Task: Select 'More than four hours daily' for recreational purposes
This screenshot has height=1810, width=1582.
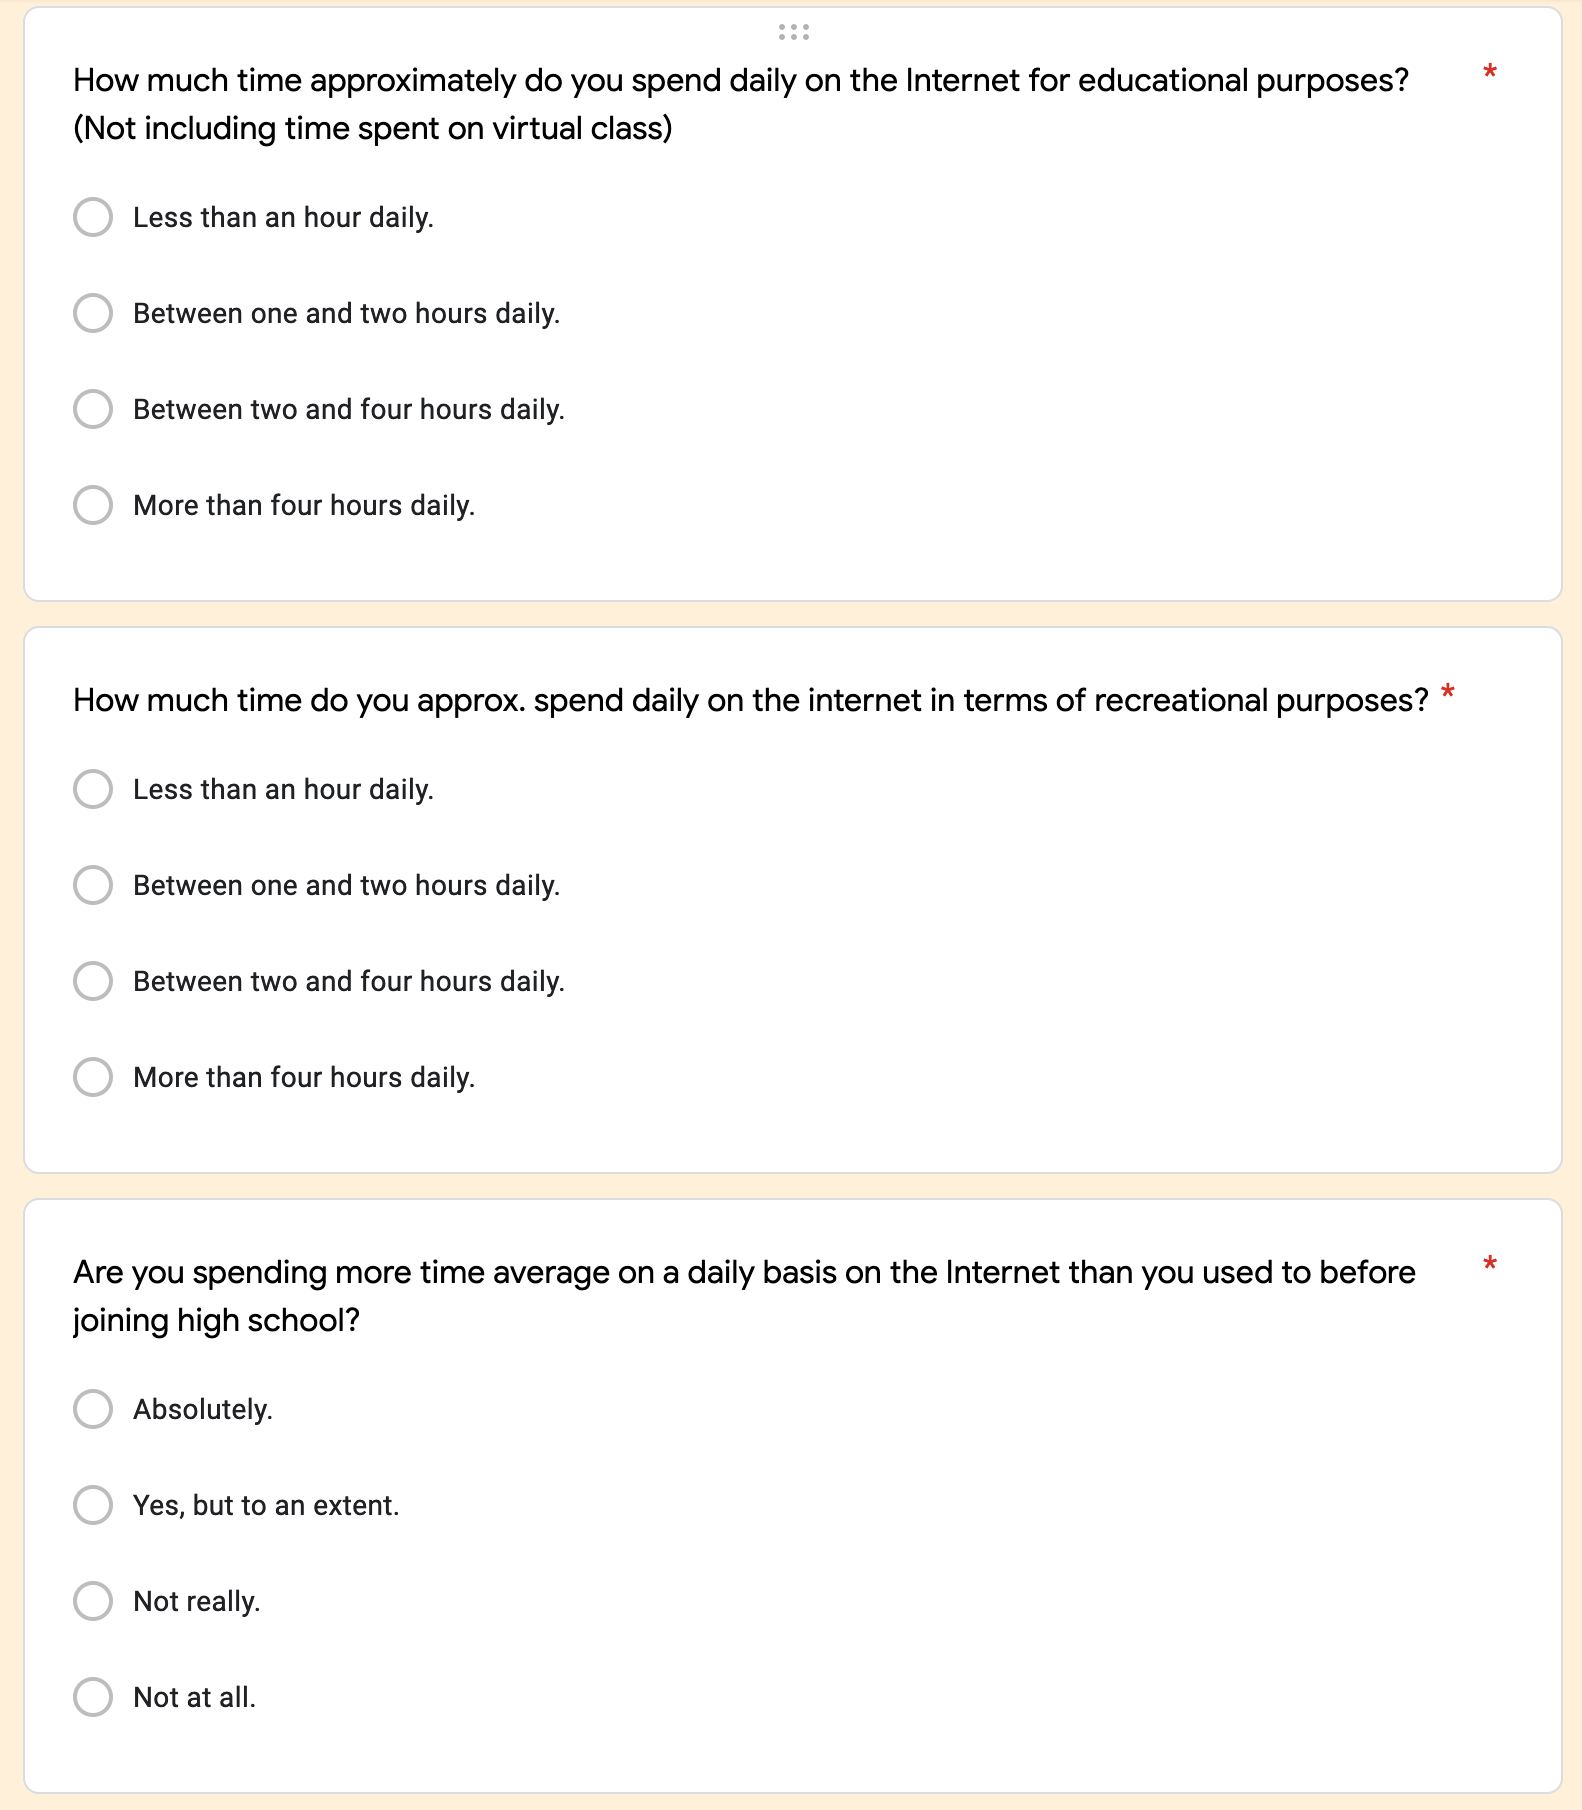Action: [93, 1077]
